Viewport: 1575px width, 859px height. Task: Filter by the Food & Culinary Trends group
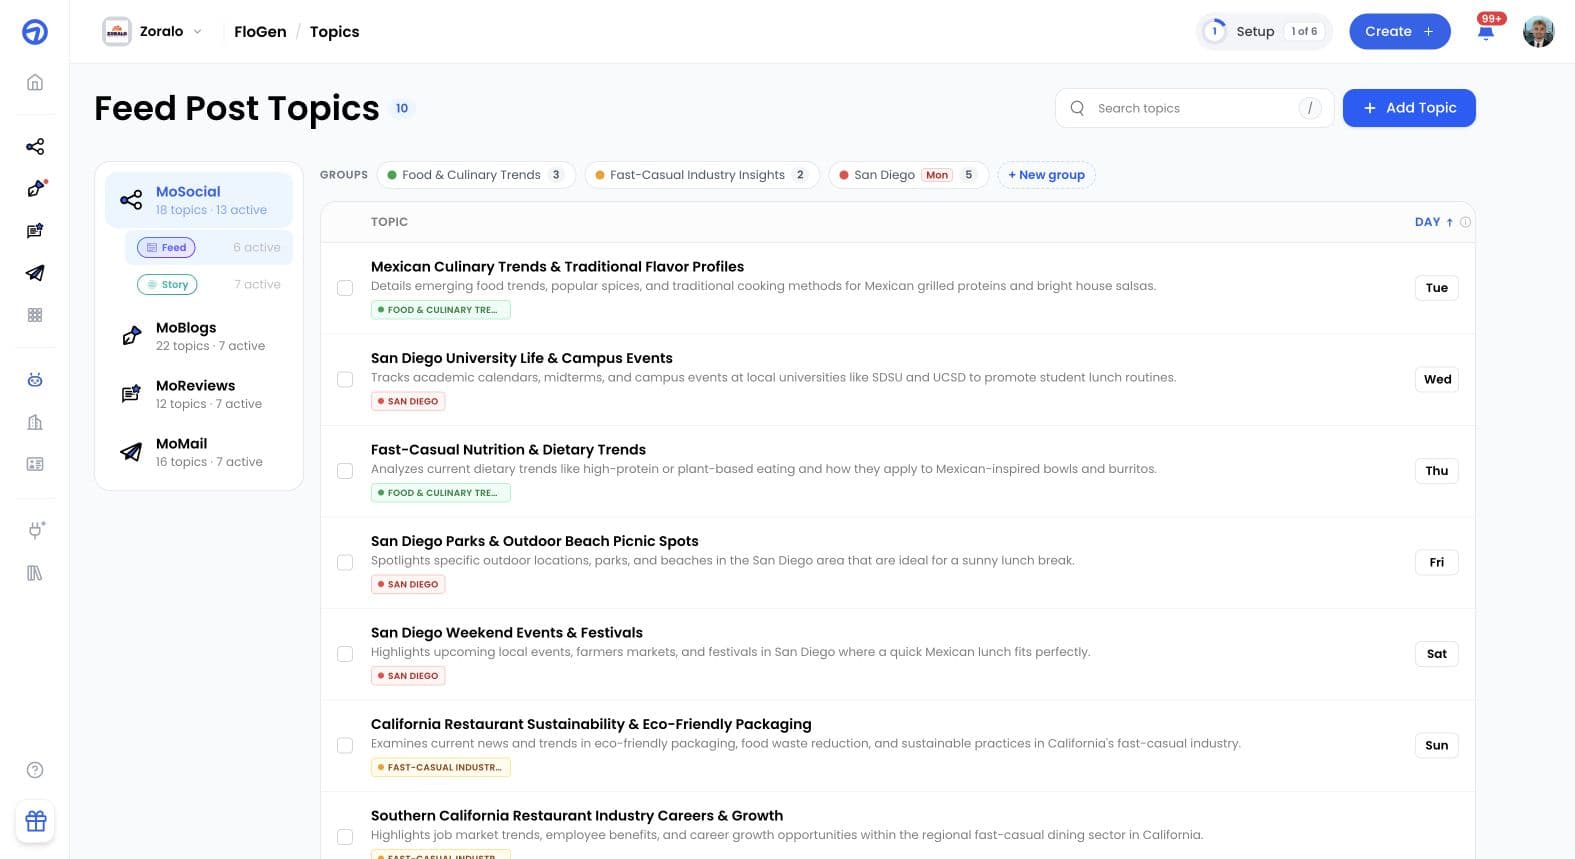[x=476, y=175]
